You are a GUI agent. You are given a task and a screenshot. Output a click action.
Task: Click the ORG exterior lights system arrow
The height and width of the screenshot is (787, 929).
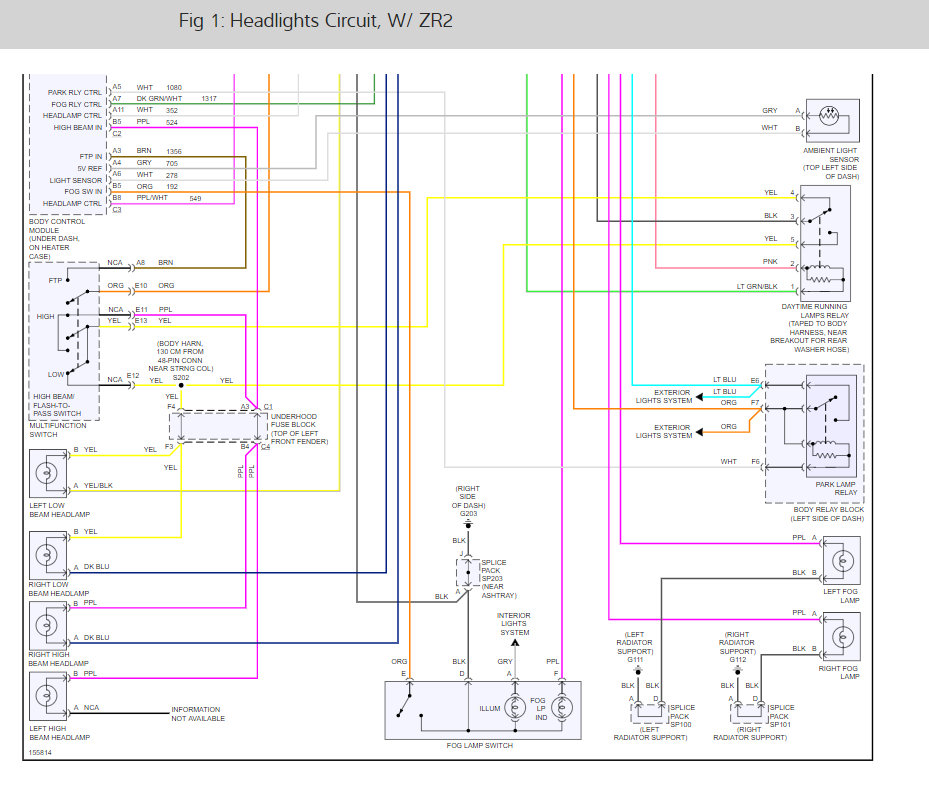699,431
